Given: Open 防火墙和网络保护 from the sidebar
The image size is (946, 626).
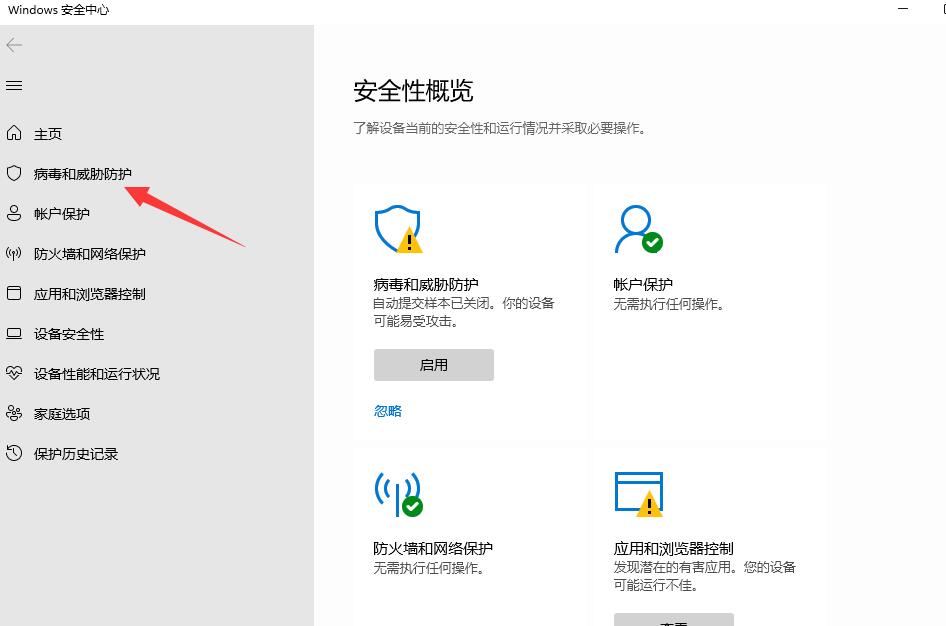Looking at the screenshot, I should (x=90, y=254).
